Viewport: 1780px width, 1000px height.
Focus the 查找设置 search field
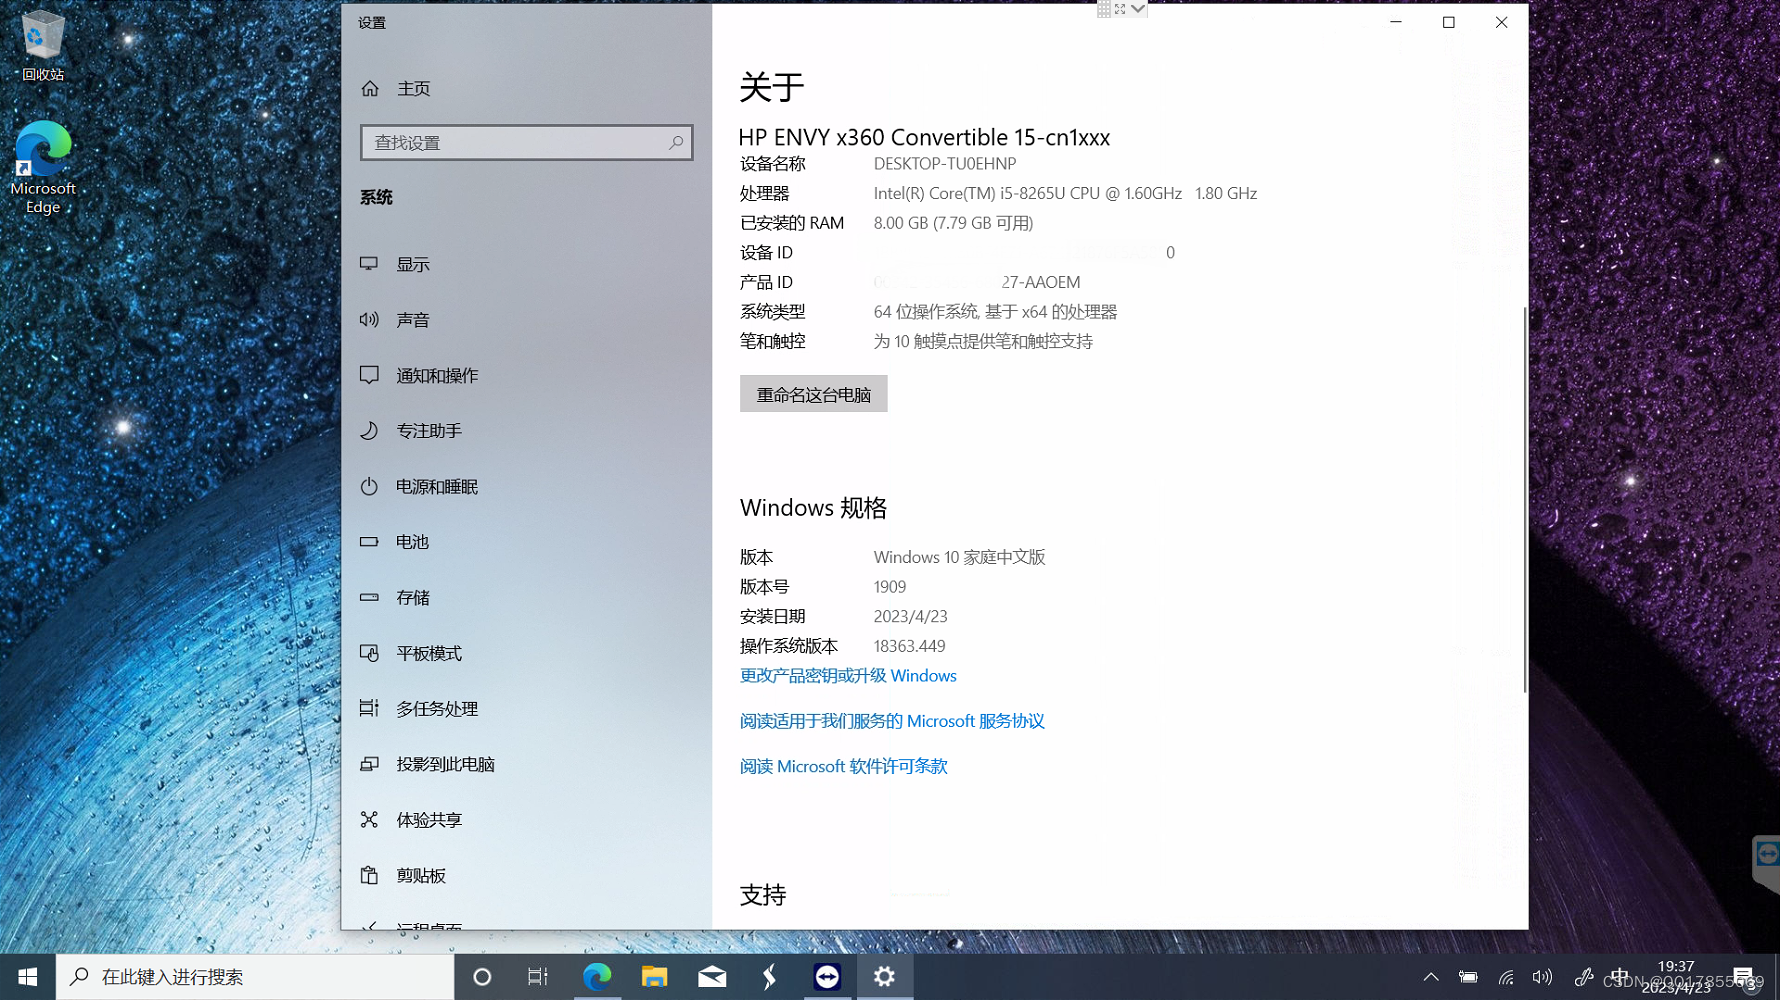click(526, 142)
